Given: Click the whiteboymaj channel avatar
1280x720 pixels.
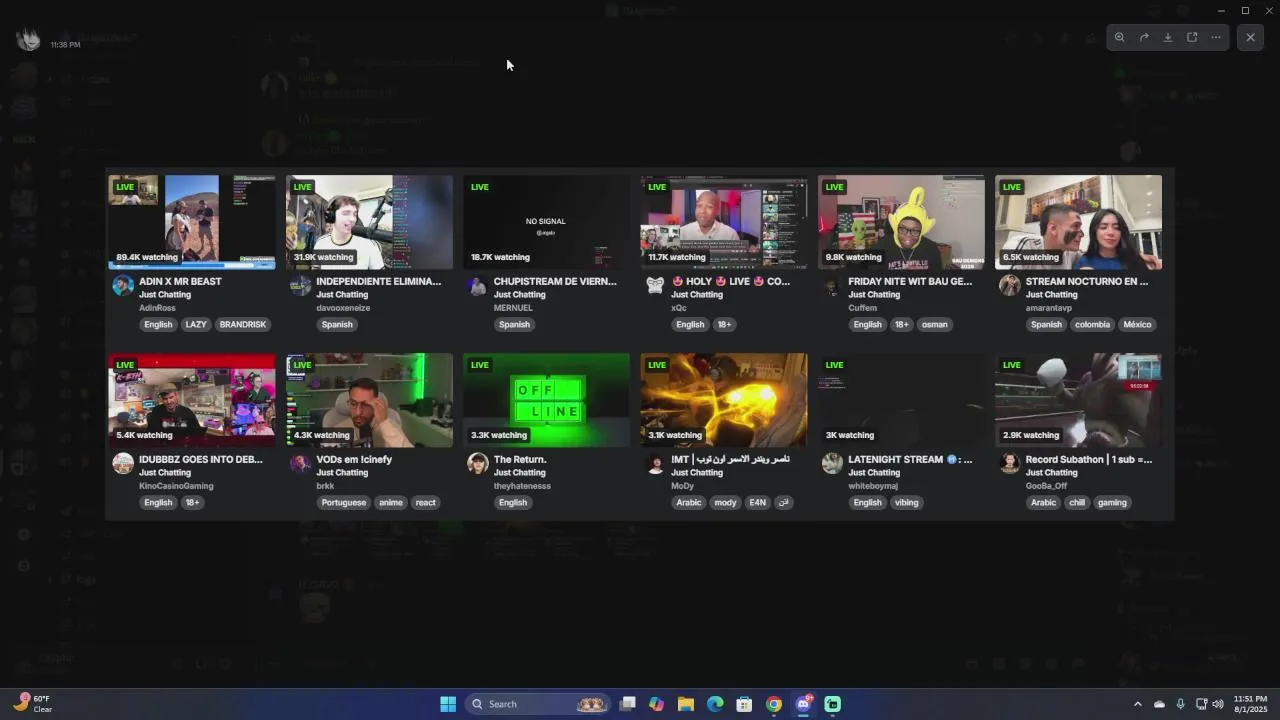Looking at the screenshot, I should (x=832, y=464).
